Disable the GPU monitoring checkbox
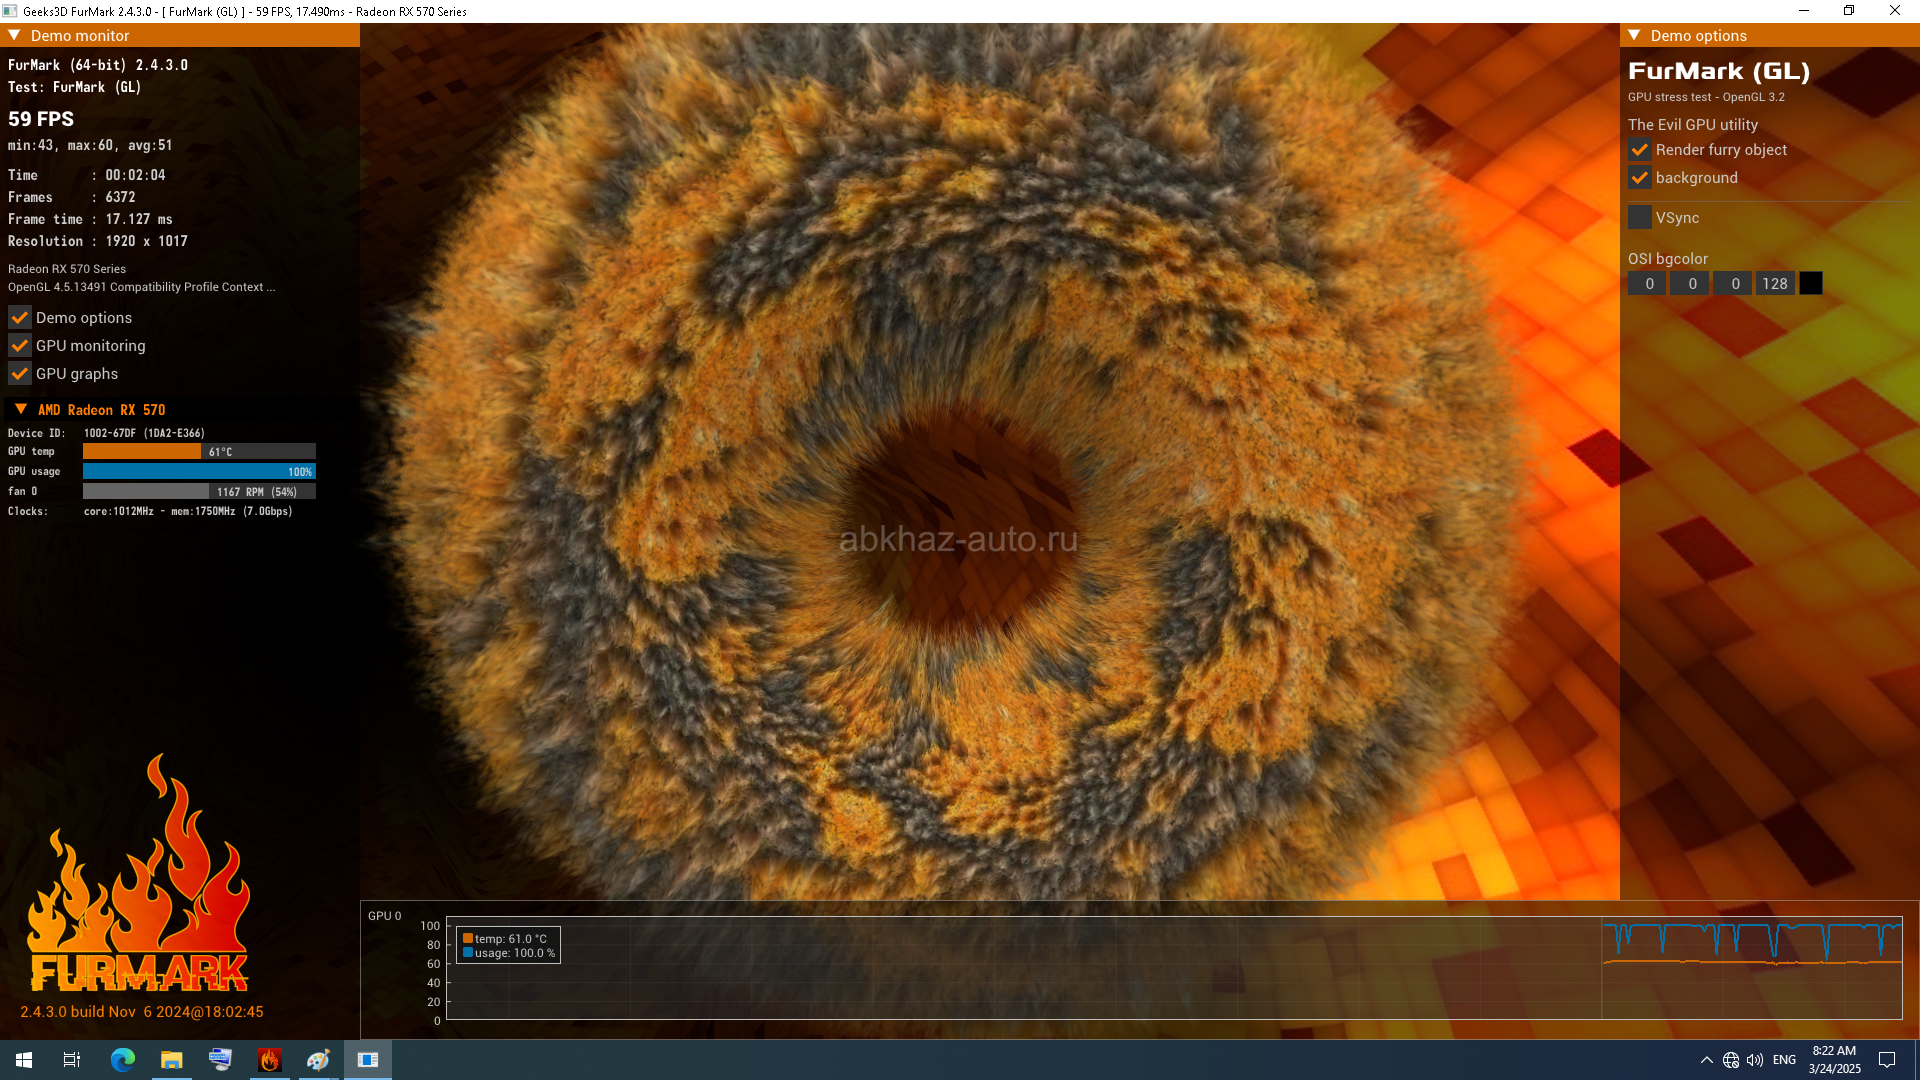 (x=19, y=346)
